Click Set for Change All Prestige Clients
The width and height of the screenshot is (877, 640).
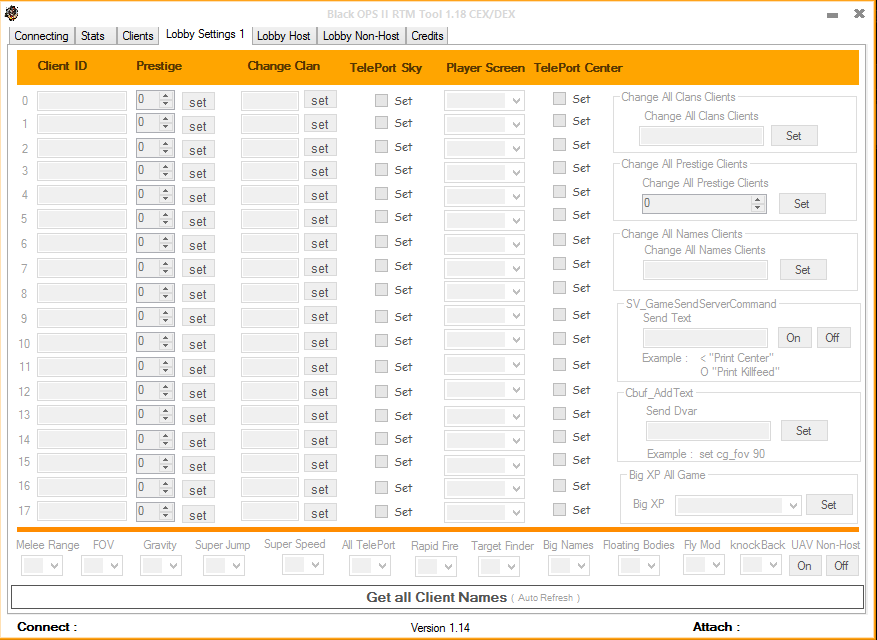[801, 204]
